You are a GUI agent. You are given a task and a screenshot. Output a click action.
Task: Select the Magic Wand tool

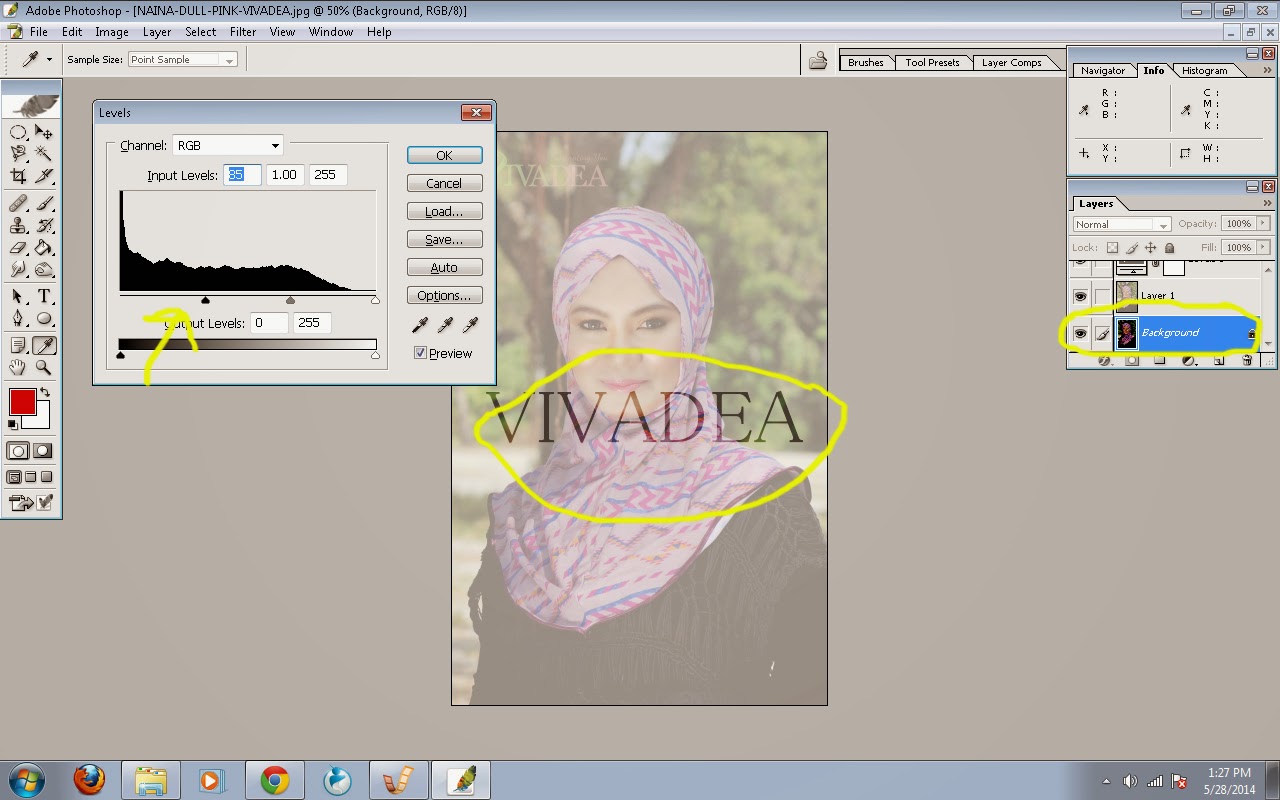pos(44,154)
